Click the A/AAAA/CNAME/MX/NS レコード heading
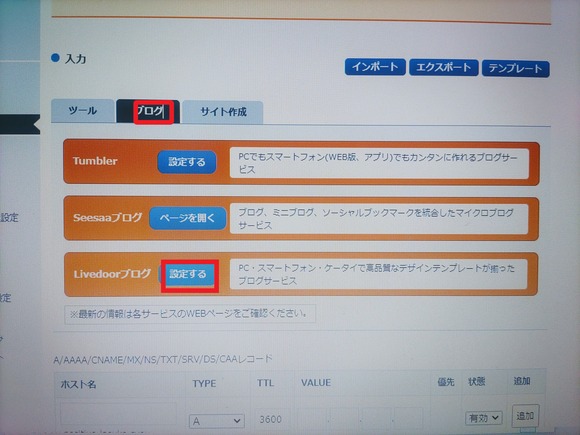Screen dimensions: 580x435 163,359
